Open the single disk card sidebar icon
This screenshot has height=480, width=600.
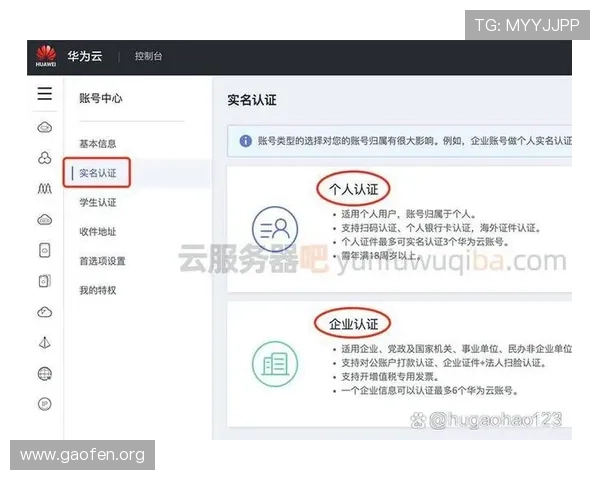point(45,250)
